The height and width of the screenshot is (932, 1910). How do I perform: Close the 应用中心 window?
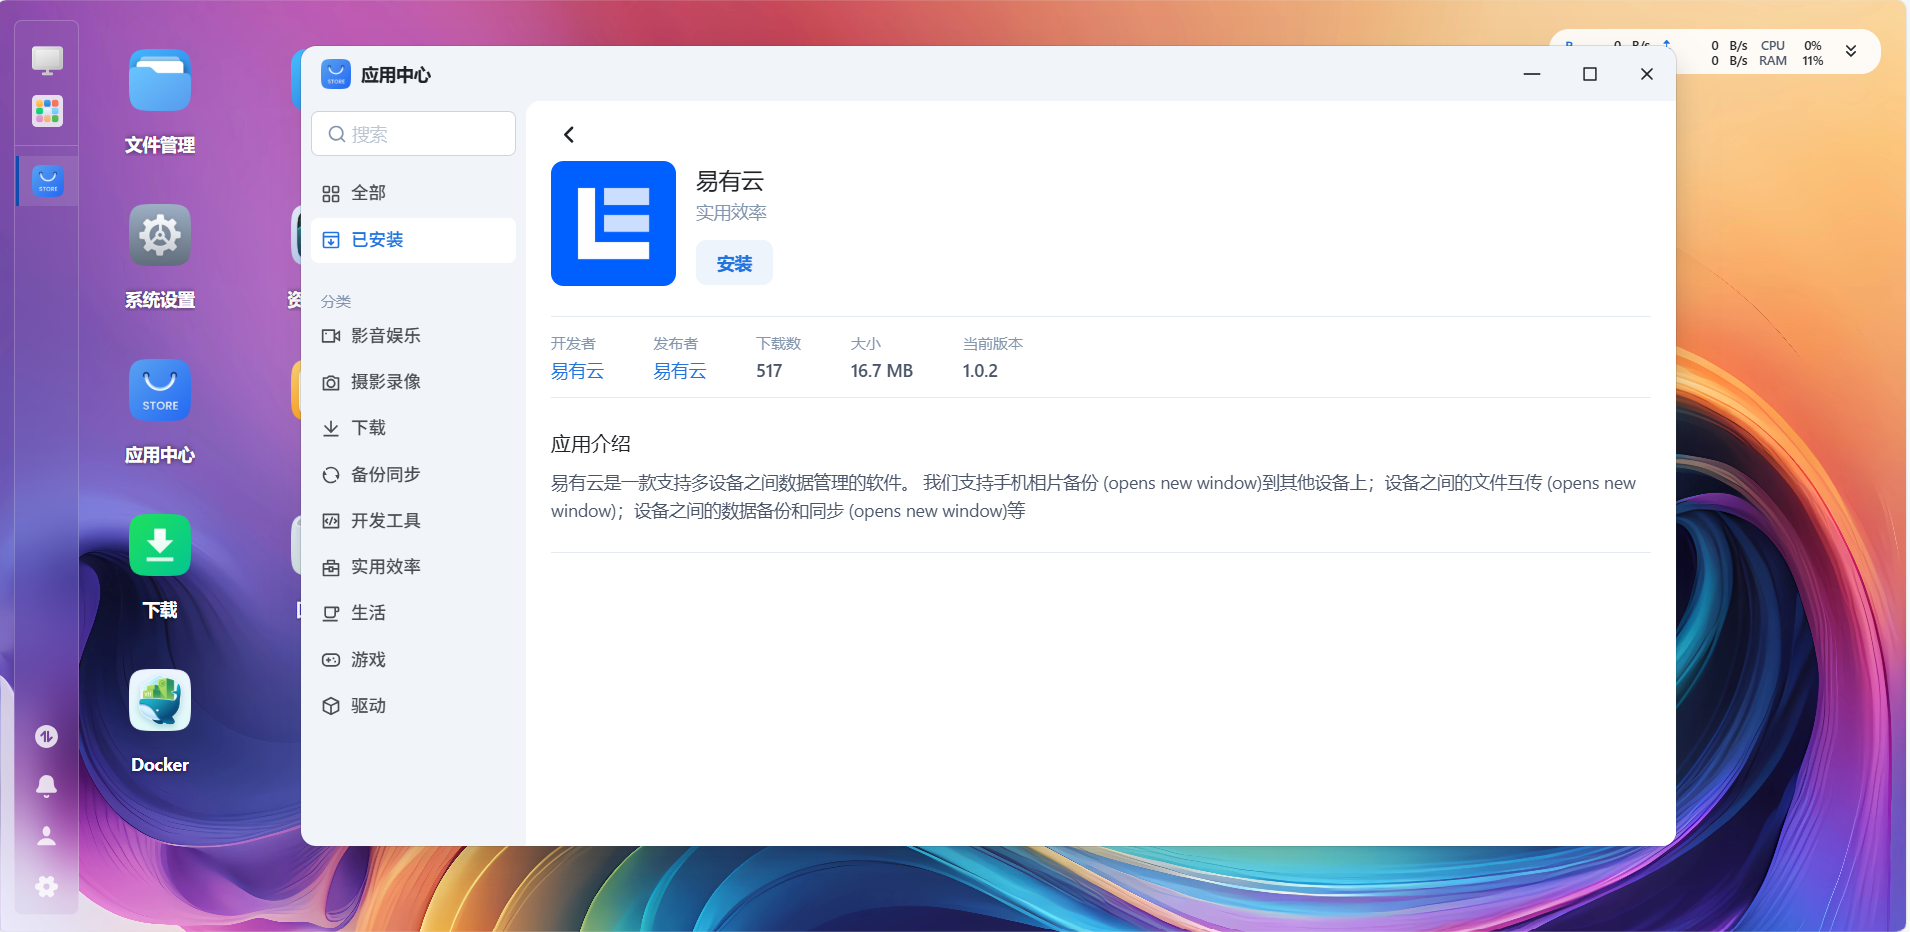pos(1647,74)
